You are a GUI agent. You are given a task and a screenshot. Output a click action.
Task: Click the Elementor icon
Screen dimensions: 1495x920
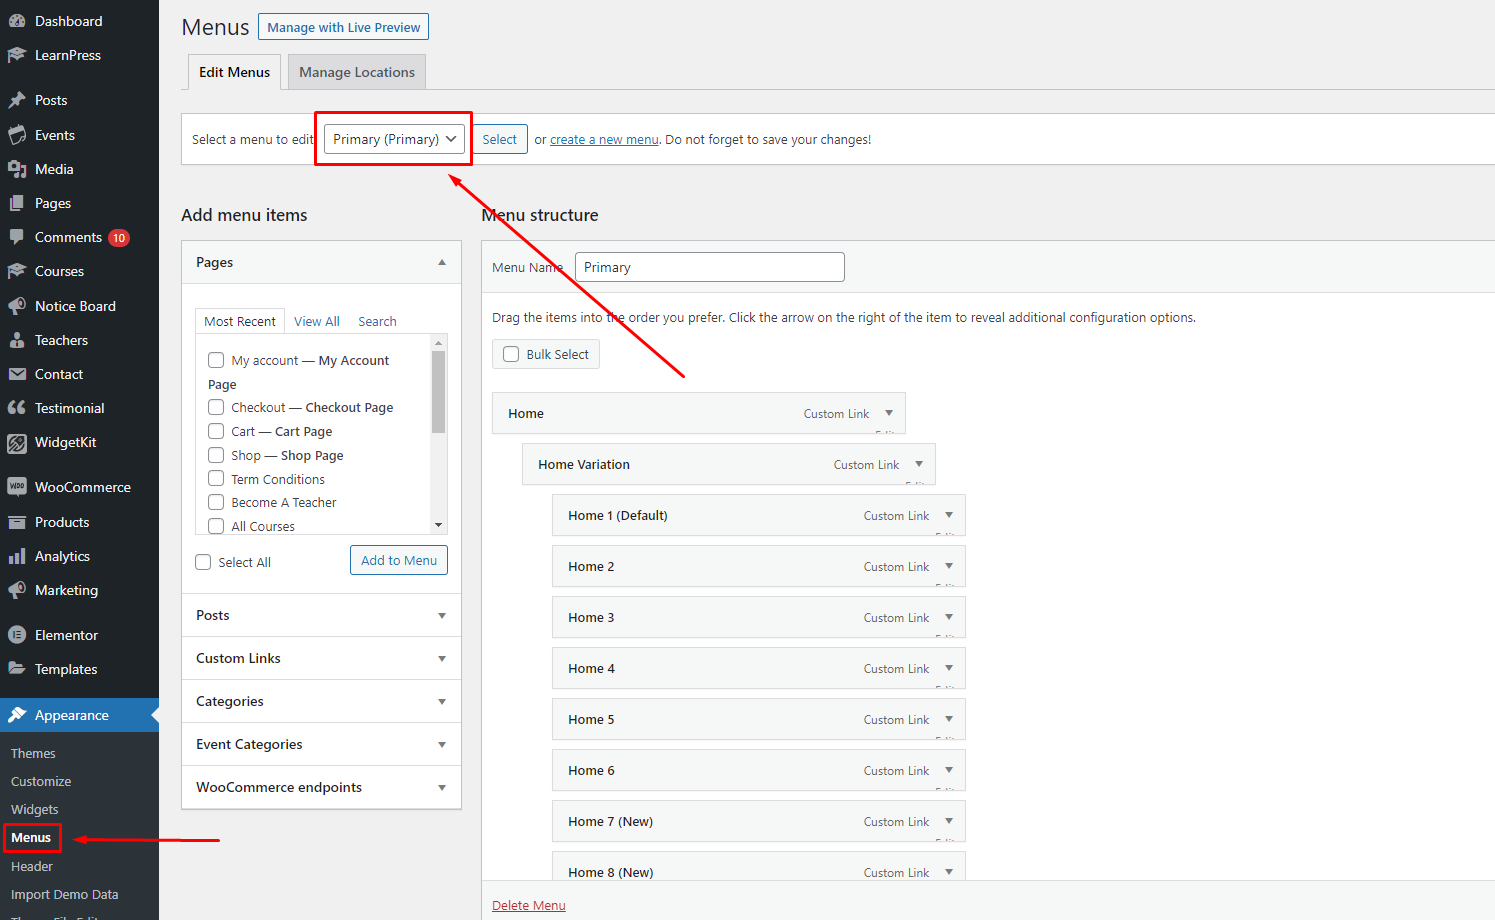17,635
